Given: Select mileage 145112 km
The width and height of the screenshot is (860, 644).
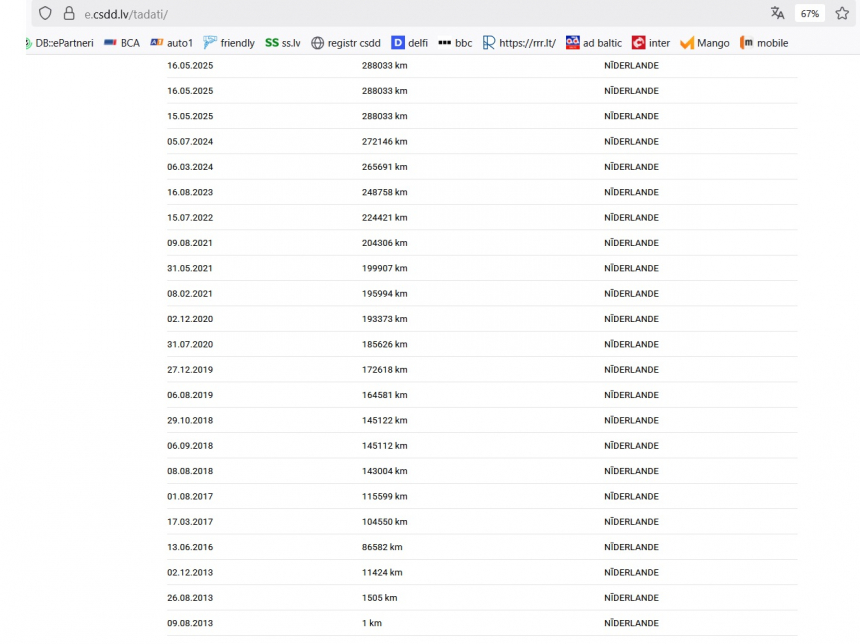Looking at the screenshot, I should pos(384,446).
